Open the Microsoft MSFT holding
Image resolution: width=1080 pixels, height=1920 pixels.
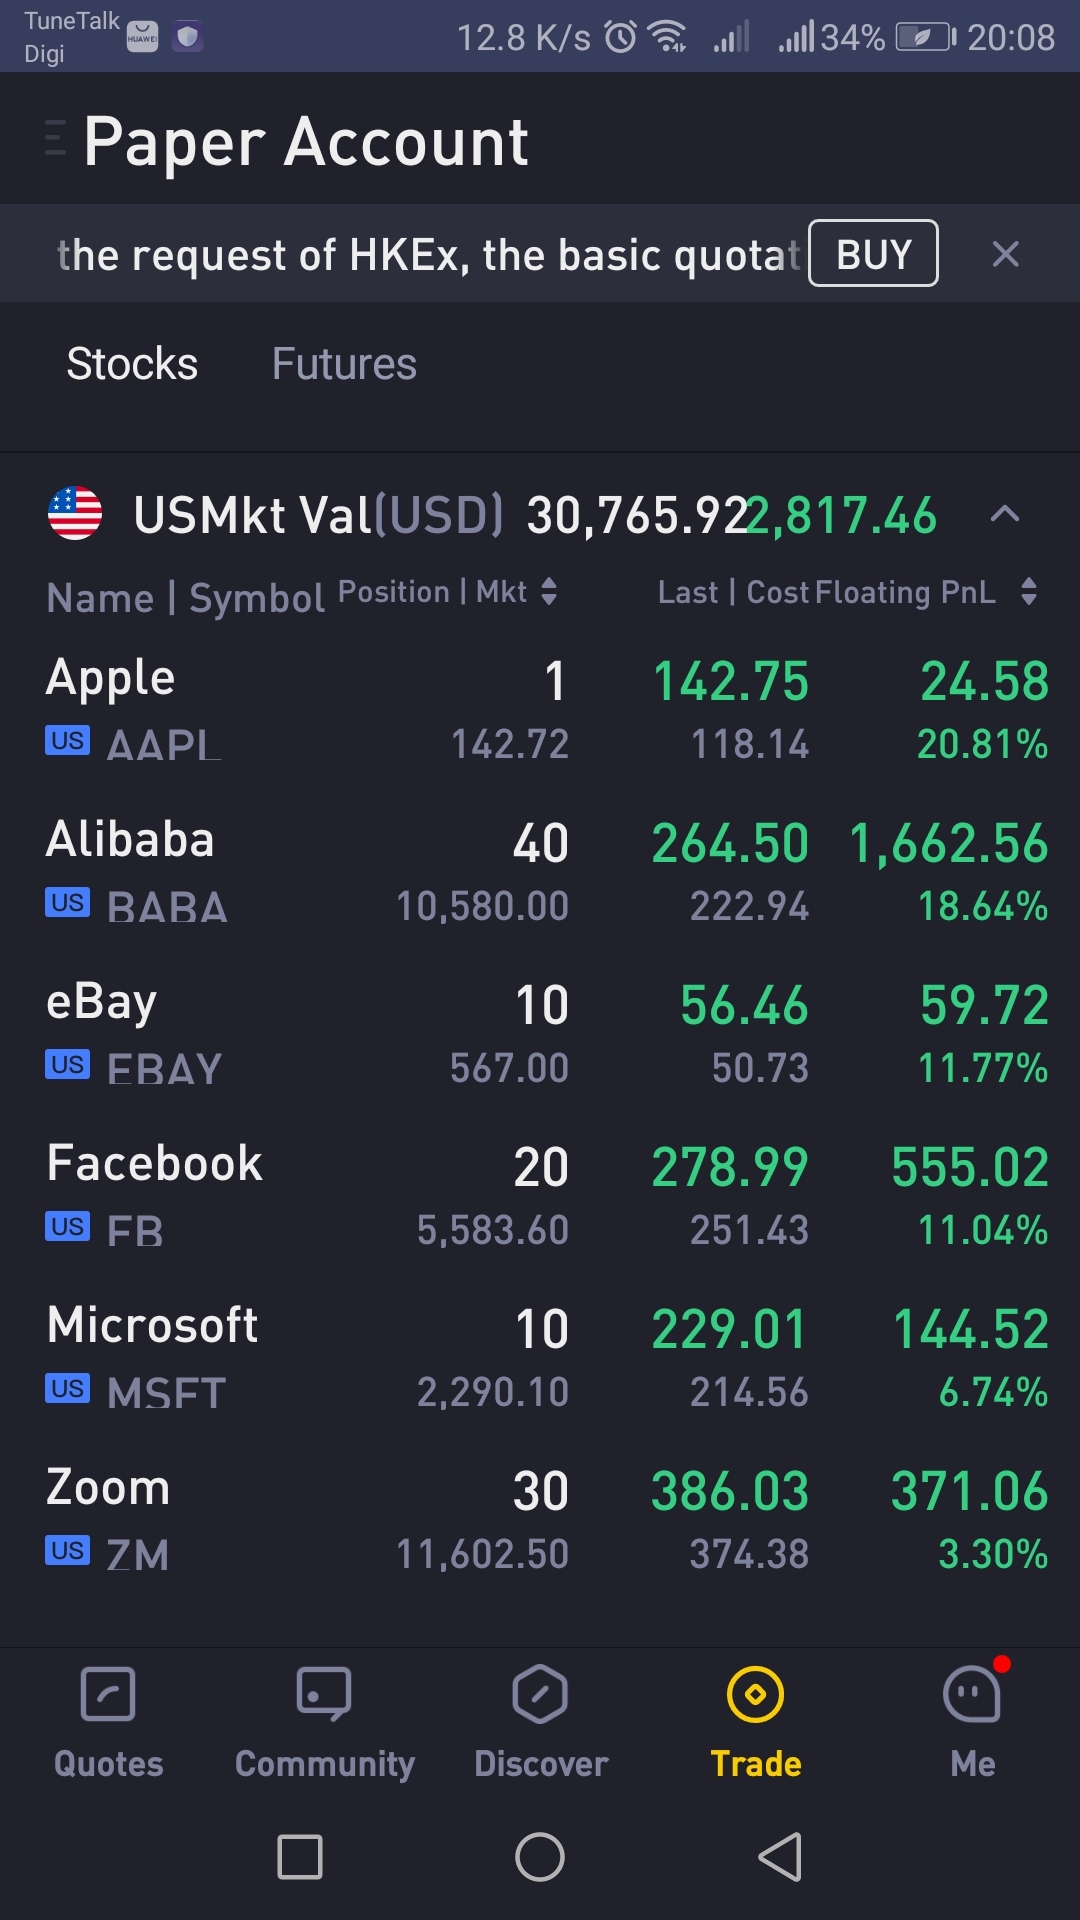540,1358
